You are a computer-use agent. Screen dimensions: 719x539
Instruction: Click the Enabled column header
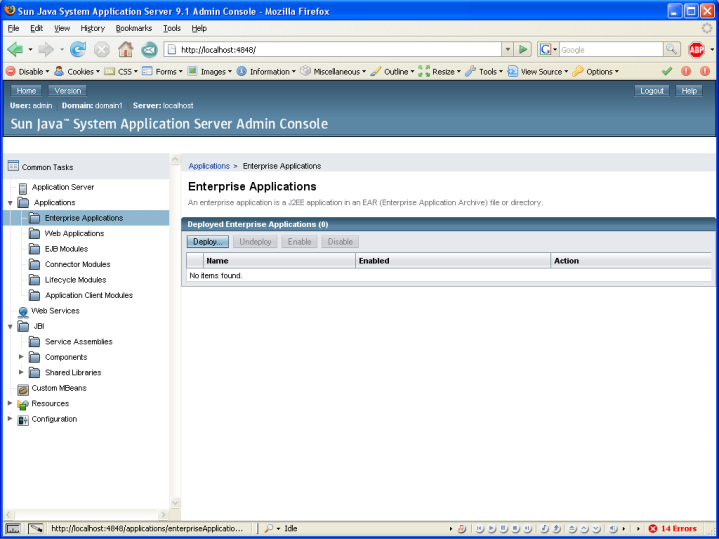point(453,261)
